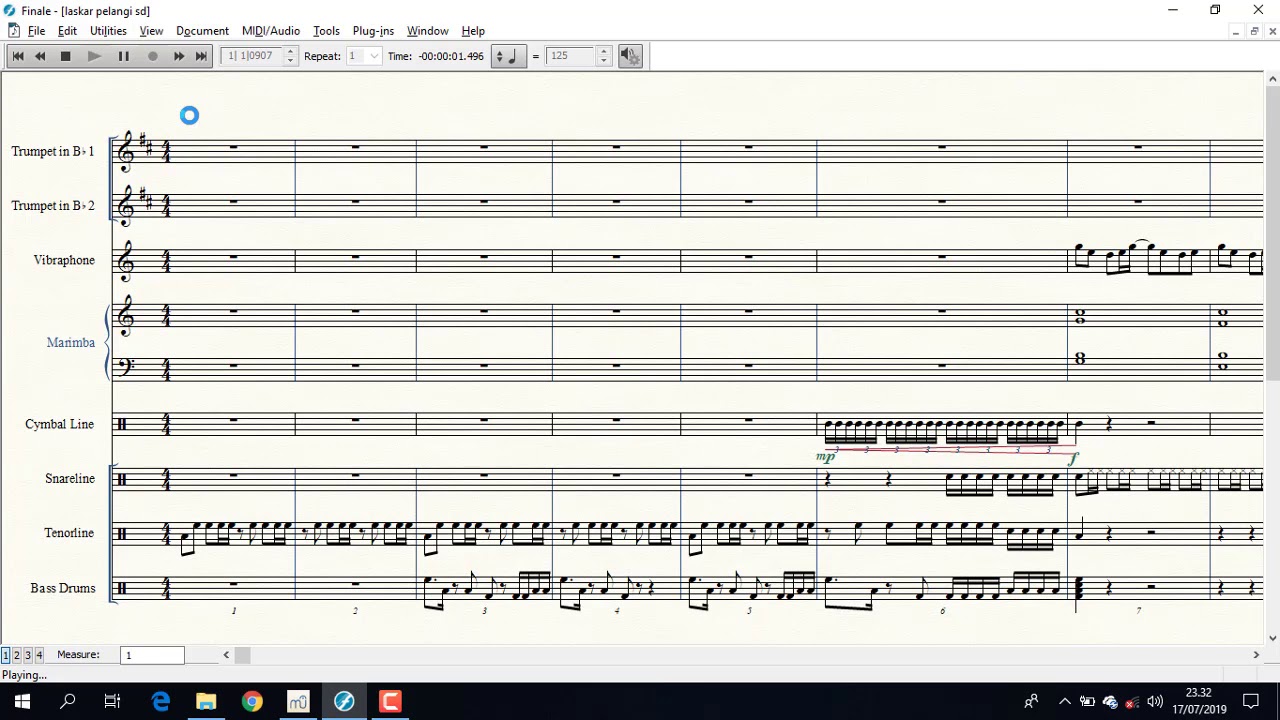
Task: Increase the measure counter stepper value
Action: coord(291,51)
